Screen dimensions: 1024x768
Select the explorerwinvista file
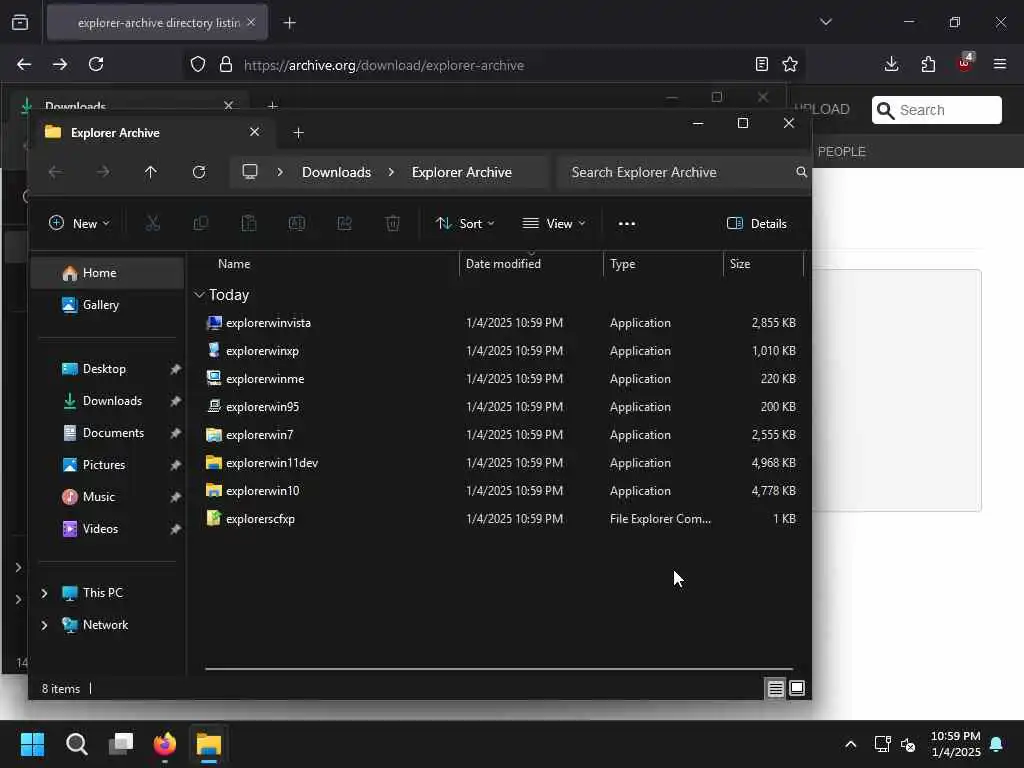[x=268, y=323]
